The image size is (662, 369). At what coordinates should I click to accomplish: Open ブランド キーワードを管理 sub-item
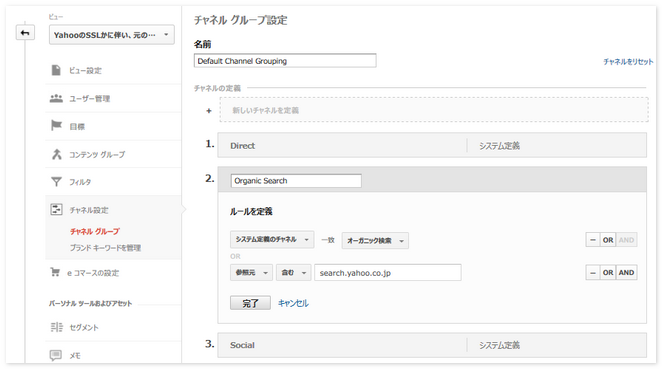click(x=105, y=248)
